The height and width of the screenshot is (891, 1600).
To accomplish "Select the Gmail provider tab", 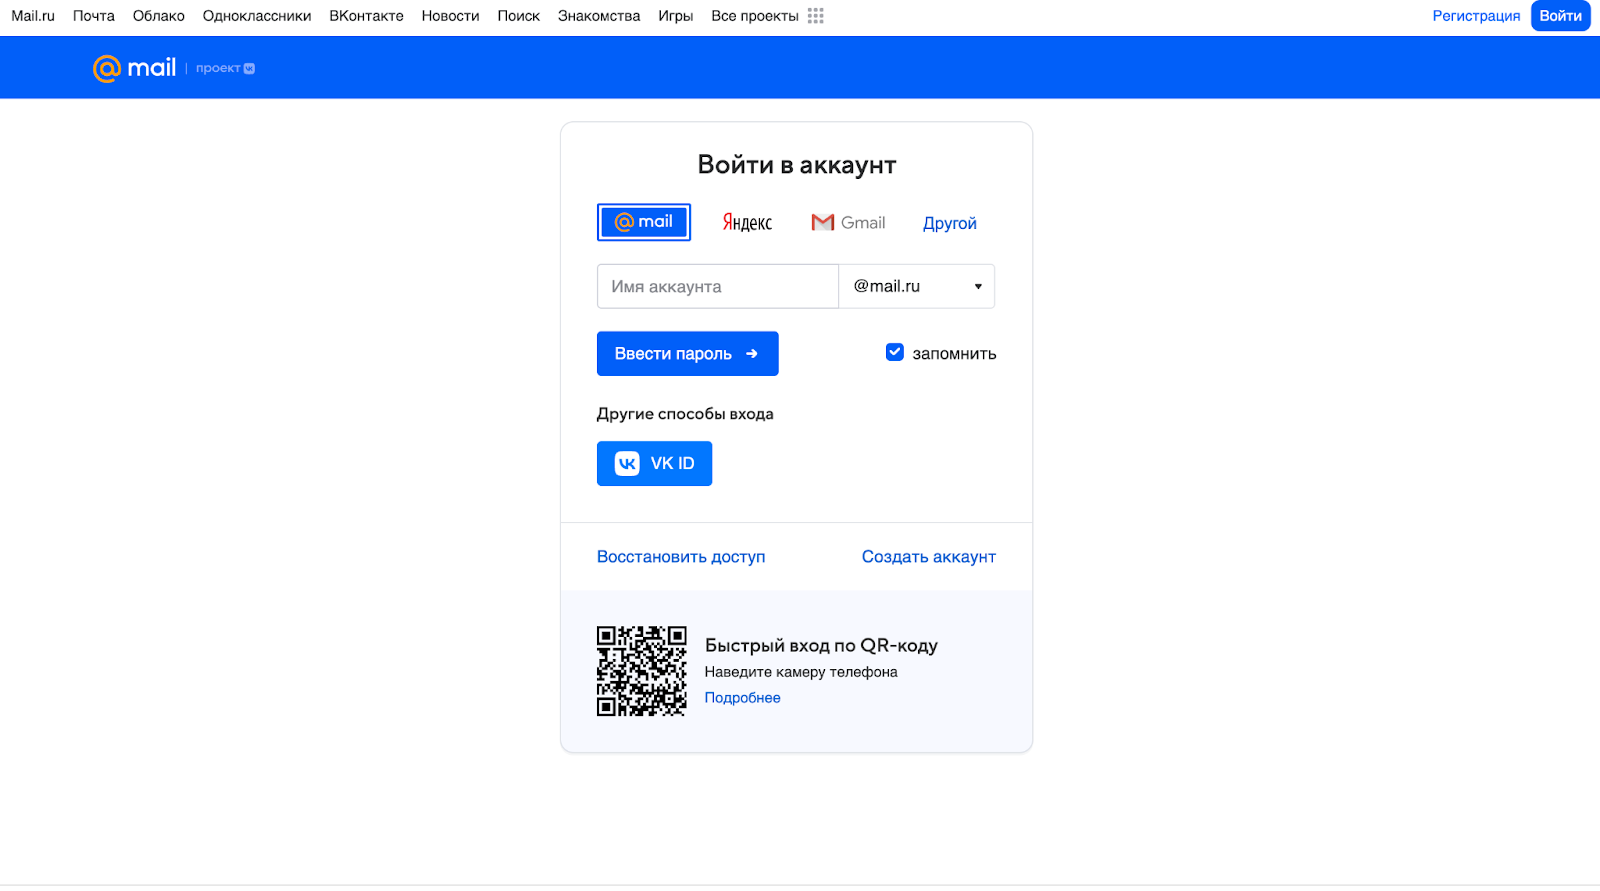I will pyautogui.click(x=848, y=222).
